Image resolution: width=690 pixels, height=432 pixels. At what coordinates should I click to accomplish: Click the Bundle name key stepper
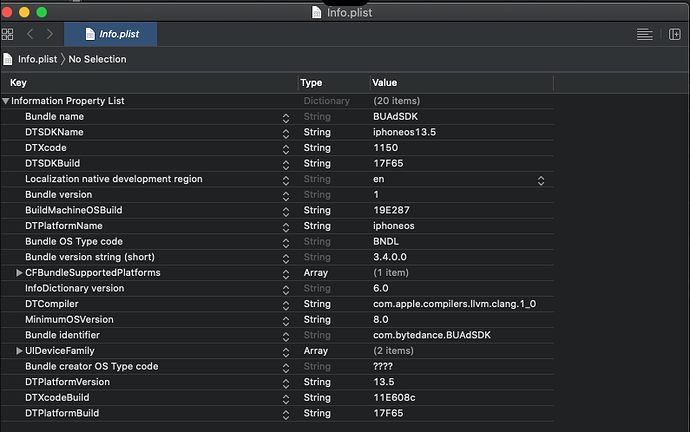click(287, 117)
